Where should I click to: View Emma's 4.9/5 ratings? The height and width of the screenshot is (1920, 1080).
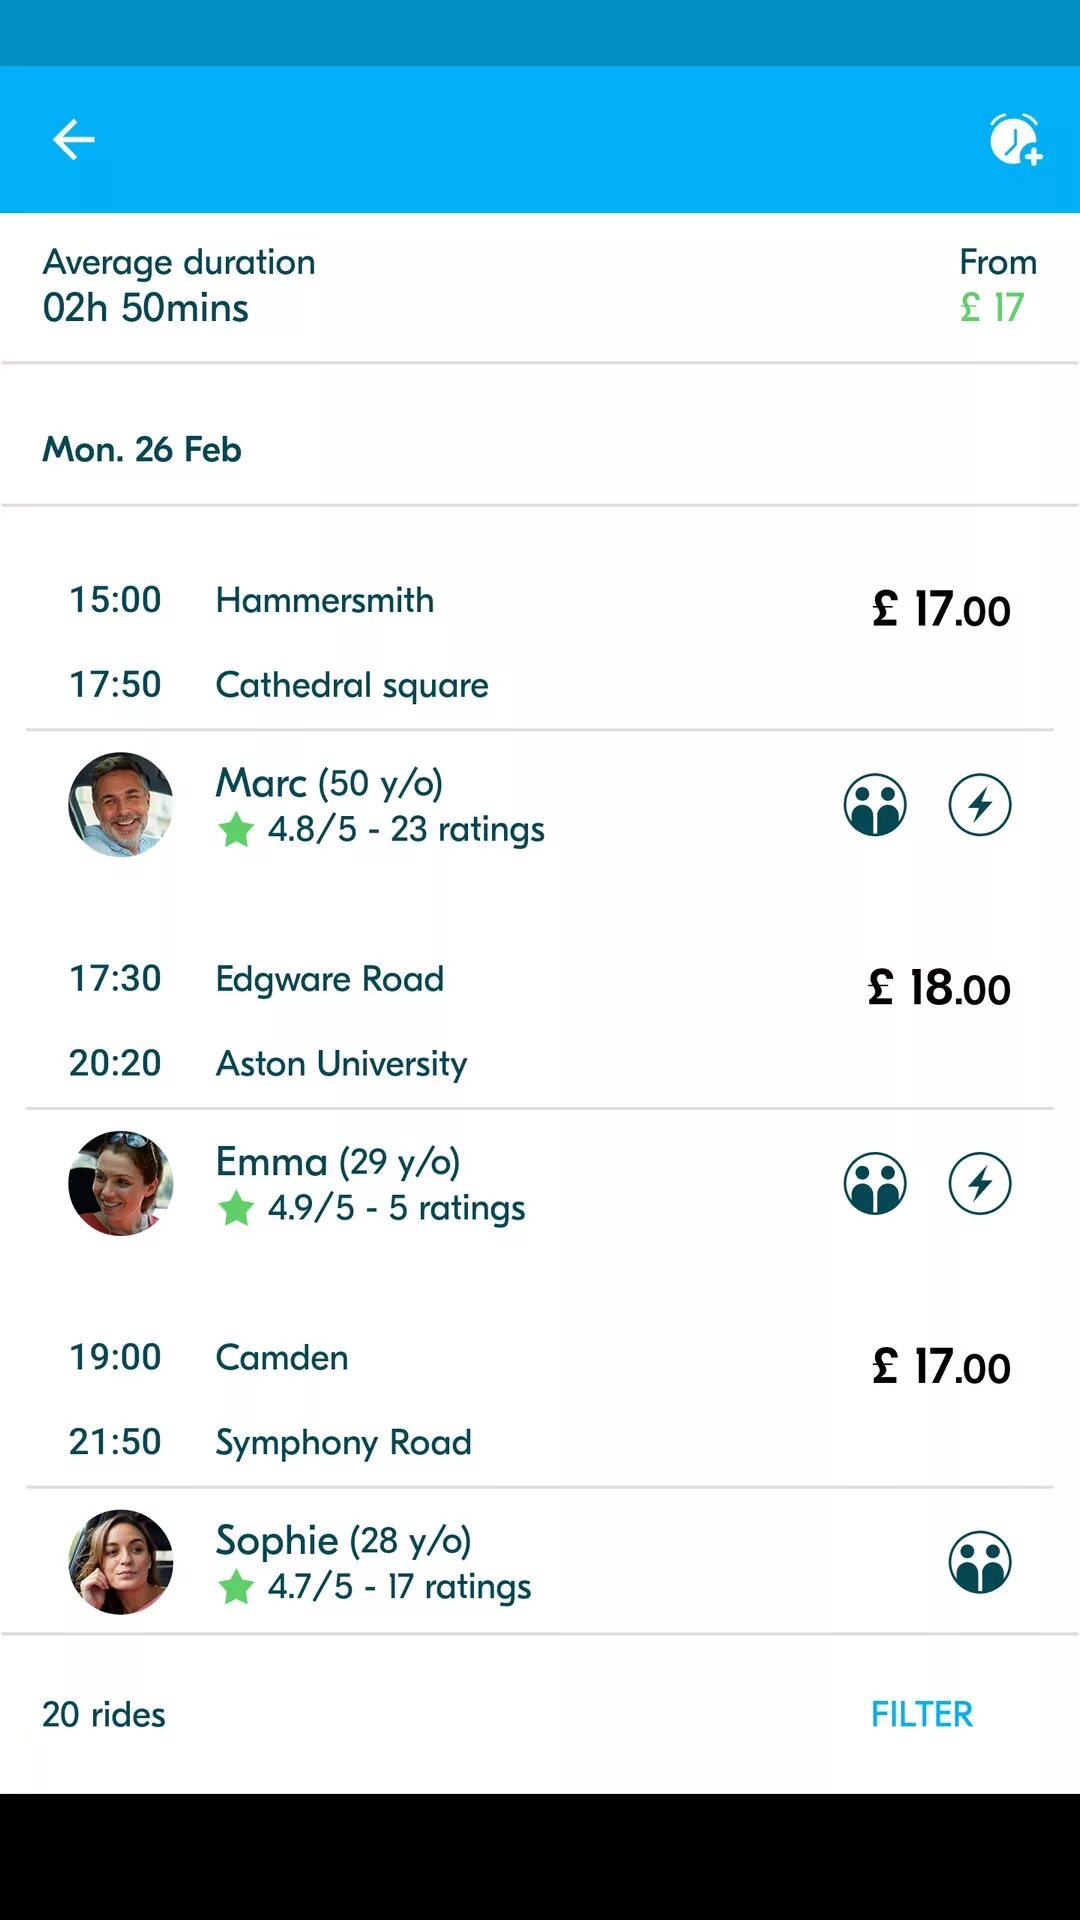click(396, 1208)
